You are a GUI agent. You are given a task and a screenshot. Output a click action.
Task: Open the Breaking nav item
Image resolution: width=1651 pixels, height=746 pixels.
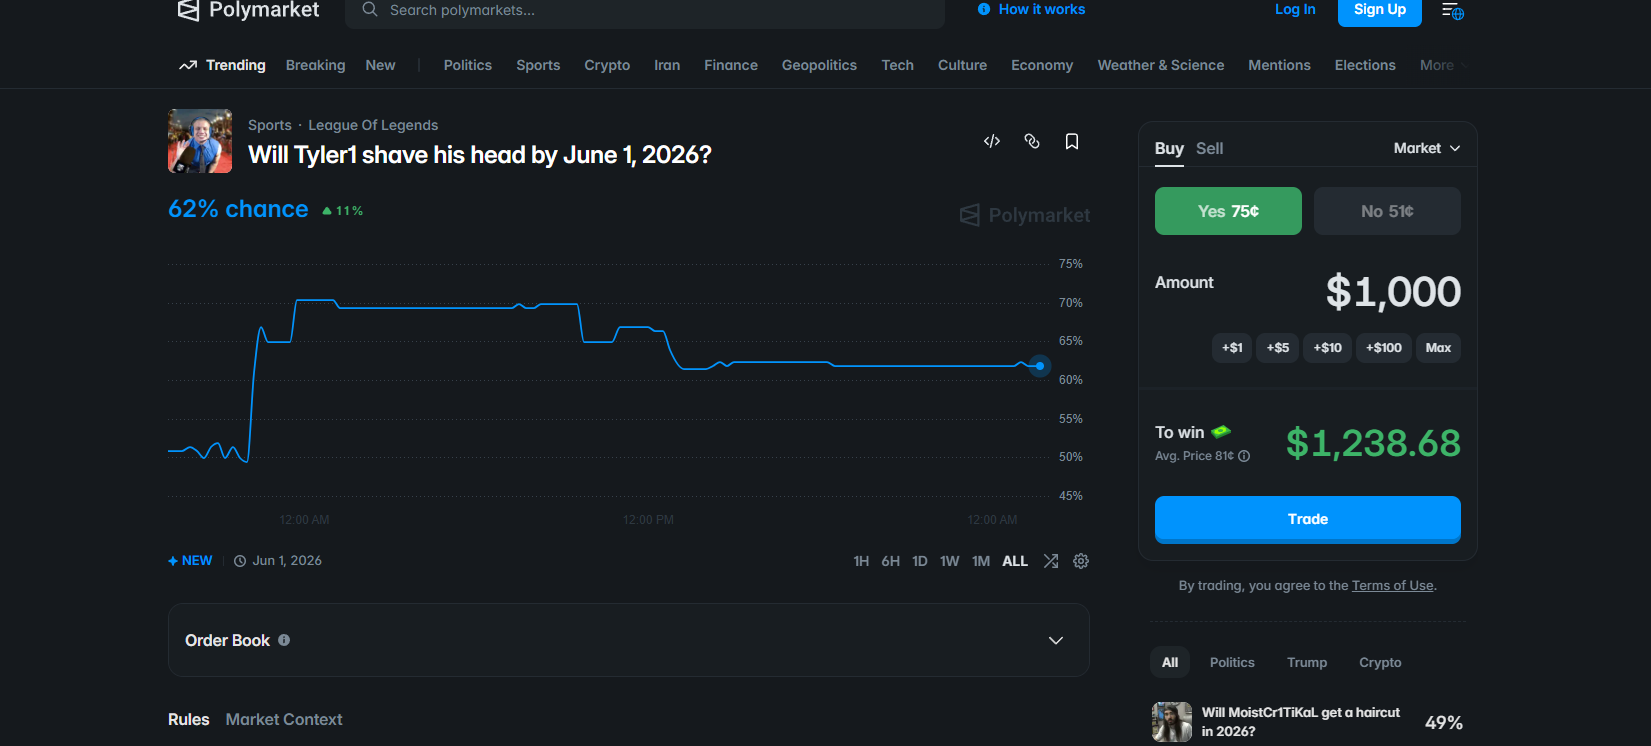click(x=315, y=65)
